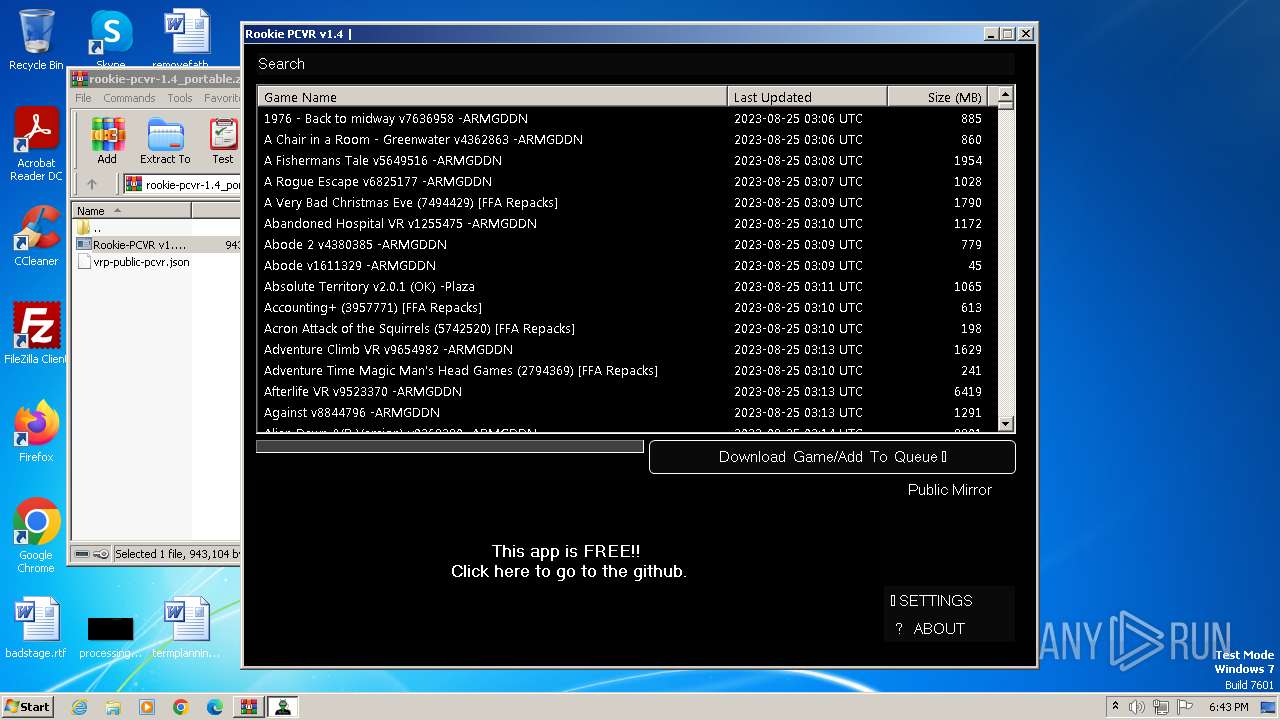Select Acron Attack of the Squirrels row
The width and height of the screenshot is (1280, 720).
[x=627, y=328]
